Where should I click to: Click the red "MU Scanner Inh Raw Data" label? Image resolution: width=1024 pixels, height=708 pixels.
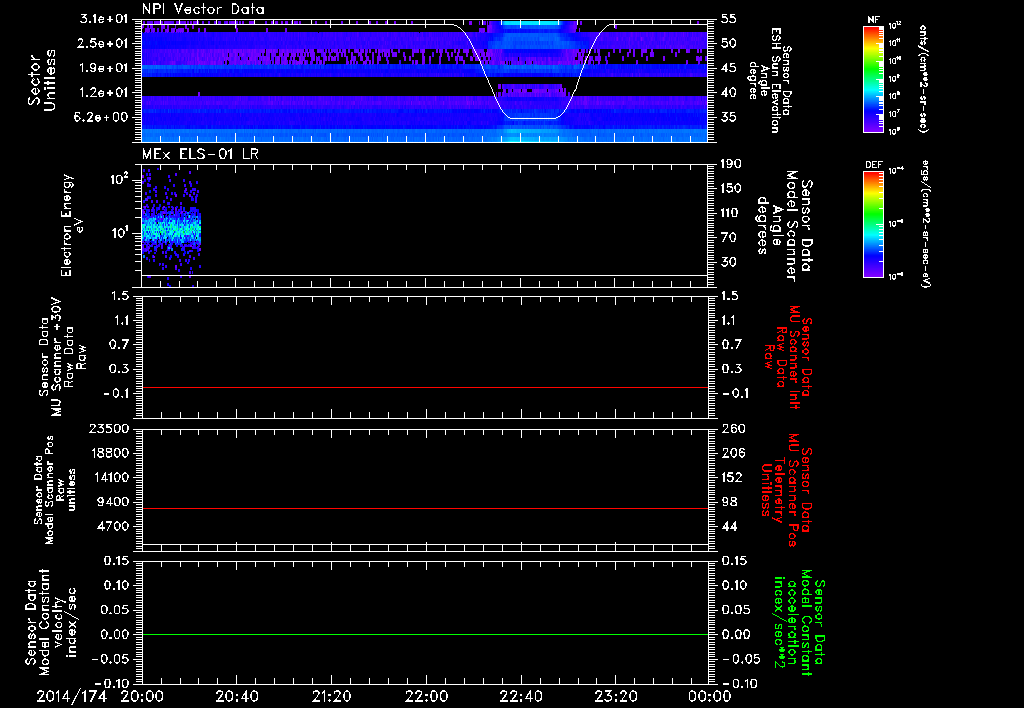pyautogui.click(x=788, y=357)
